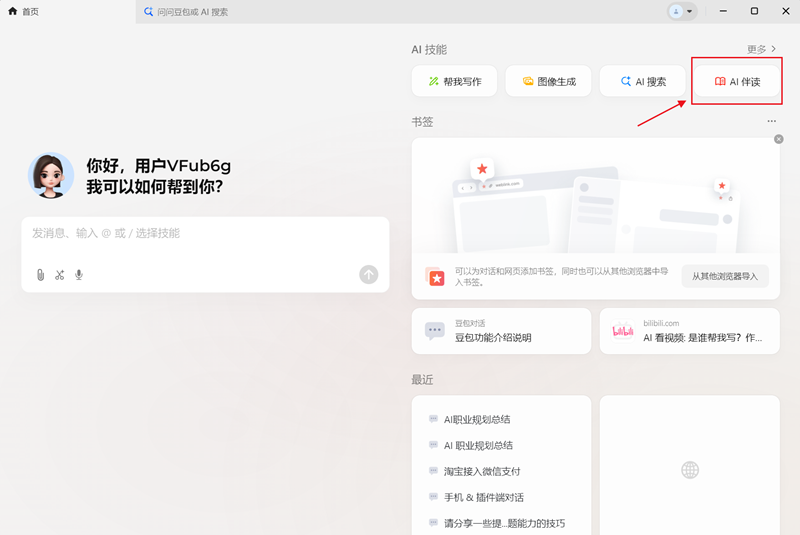This screenshot has height=535, width=800.
Task: Open the 图像生成 skill
Action: (548, 81)
